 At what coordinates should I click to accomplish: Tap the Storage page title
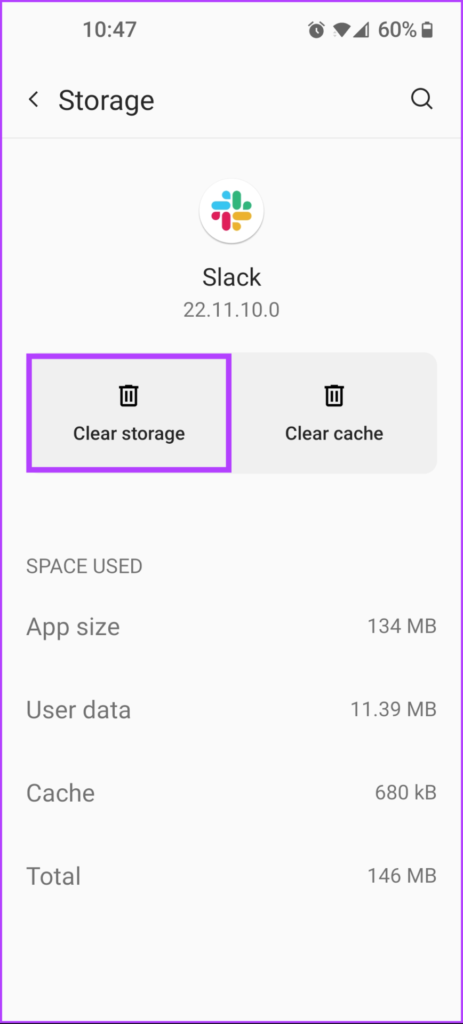point(106,101)
